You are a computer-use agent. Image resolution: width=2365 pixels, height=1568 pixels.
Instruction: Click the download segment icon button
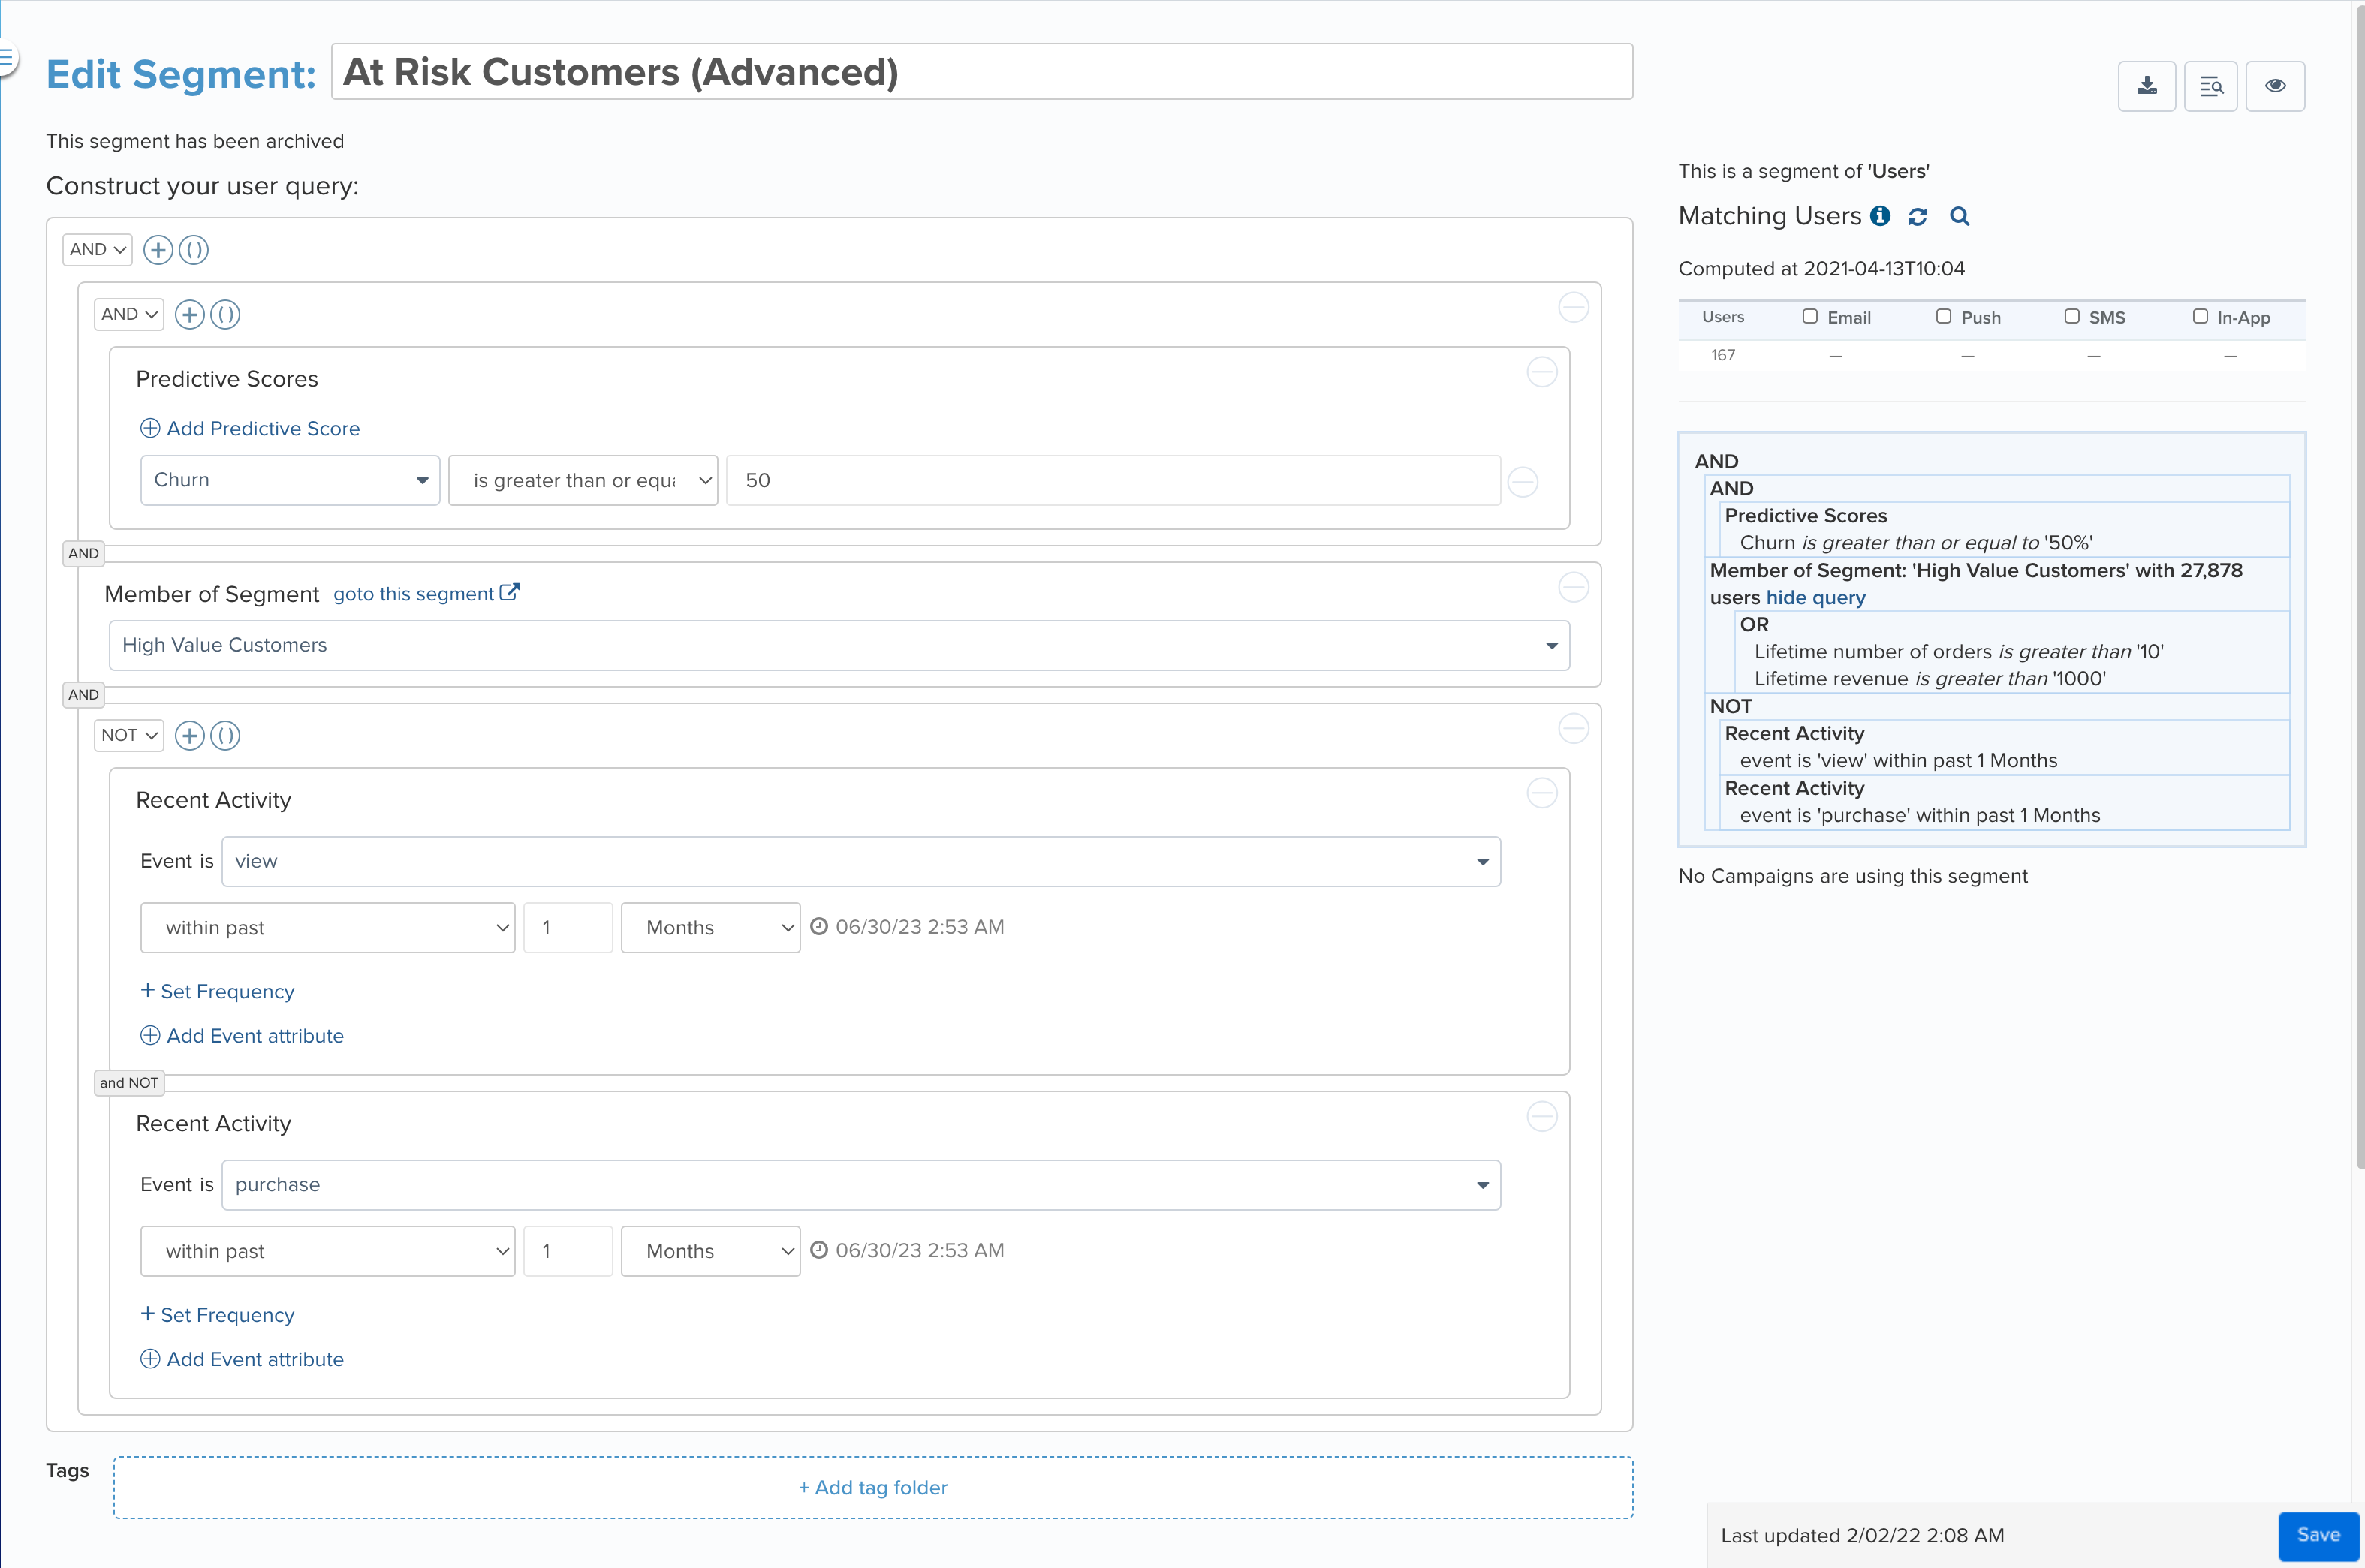point(2146,86)
